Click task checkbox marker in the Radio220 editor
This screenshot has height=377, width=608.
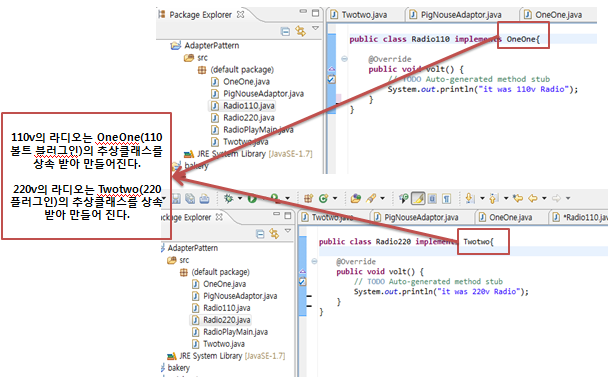[x=302, y=282]
